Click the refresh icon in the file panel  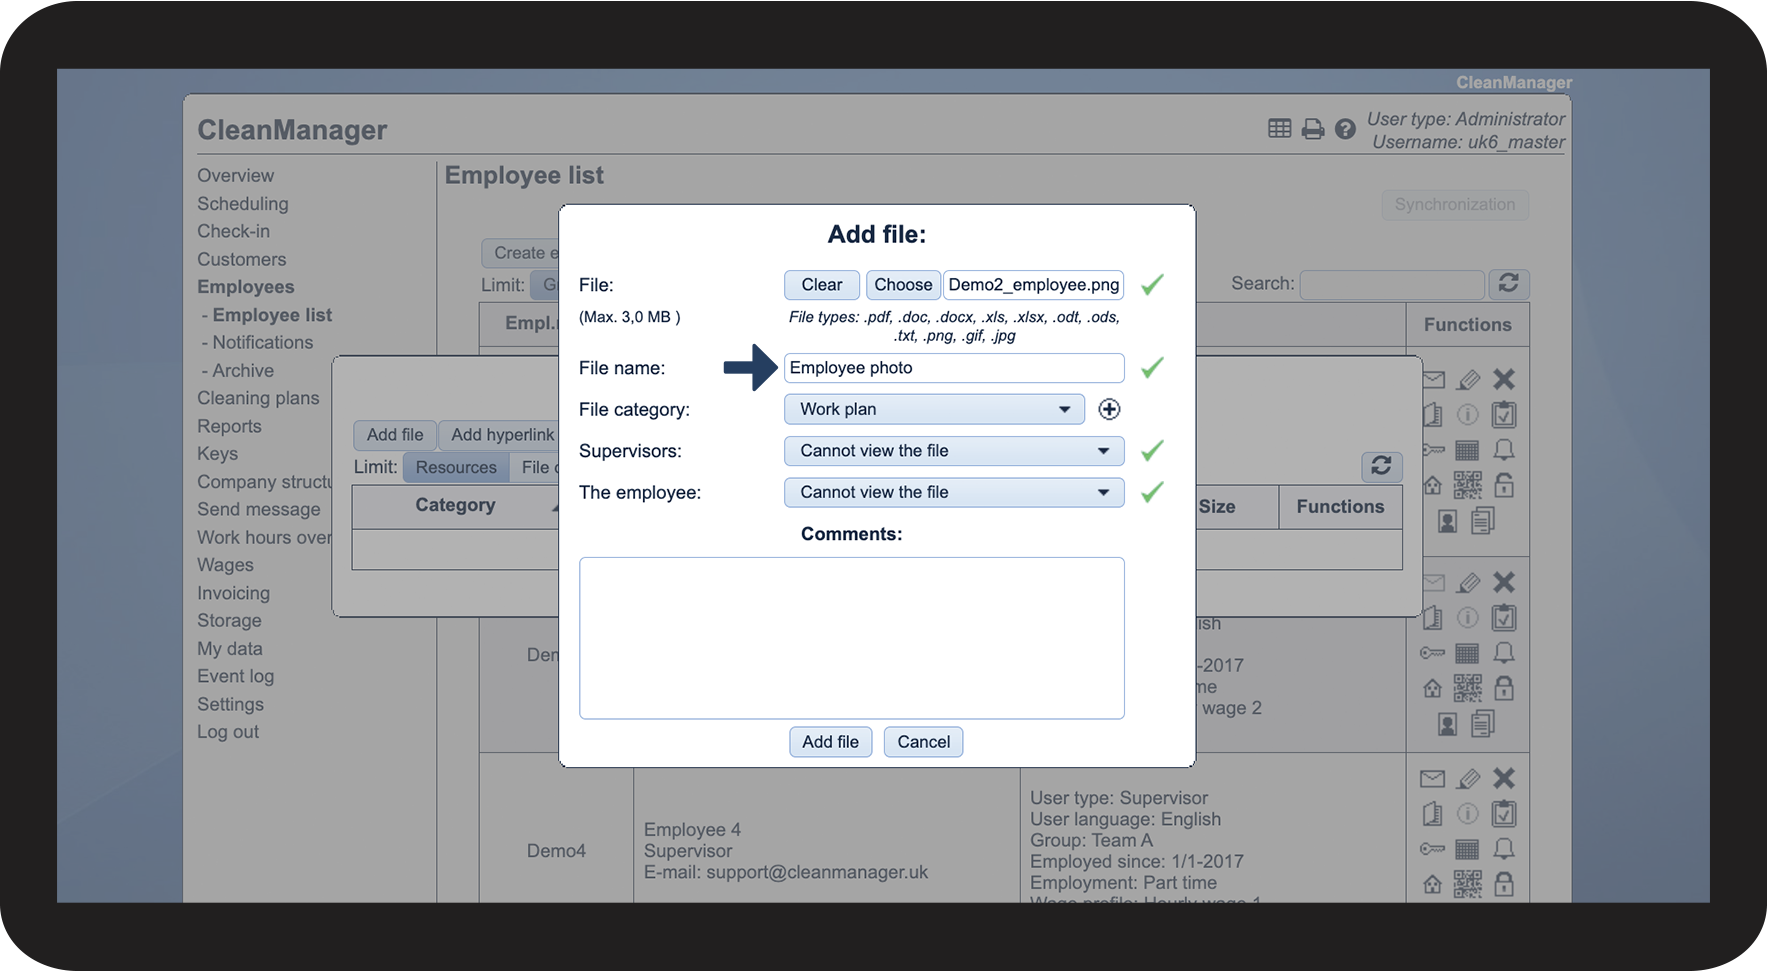click(1381, 466)
